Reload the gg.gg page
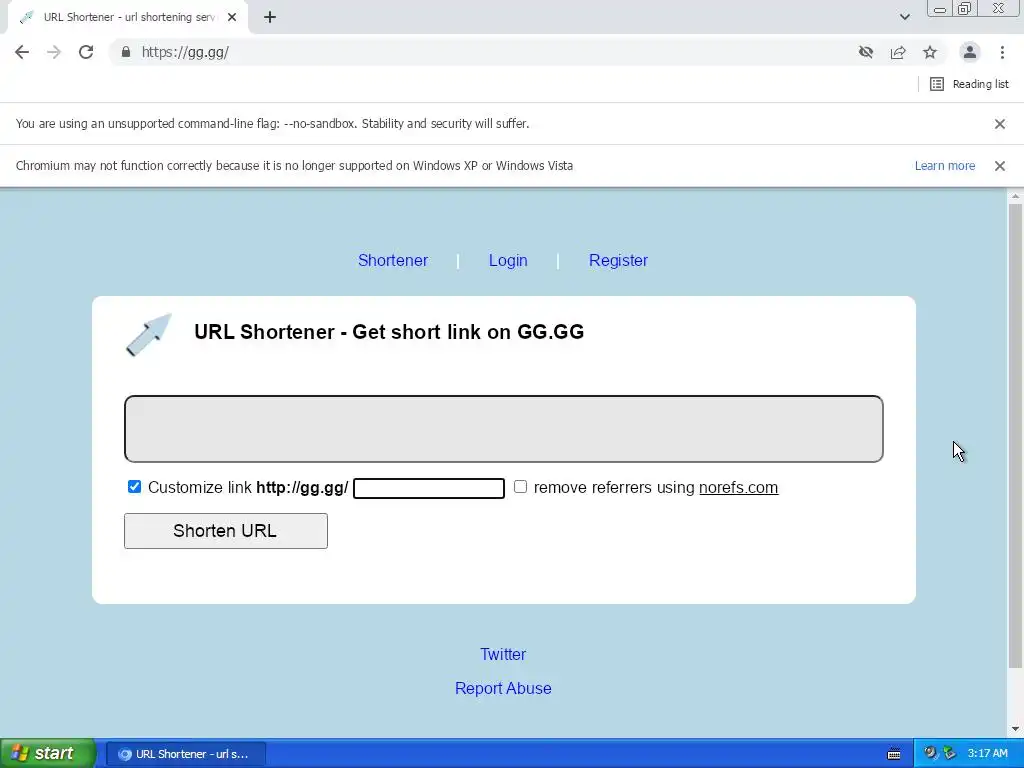The width and height of the screenshot is (1024, 768). click(x=86, y=52)
